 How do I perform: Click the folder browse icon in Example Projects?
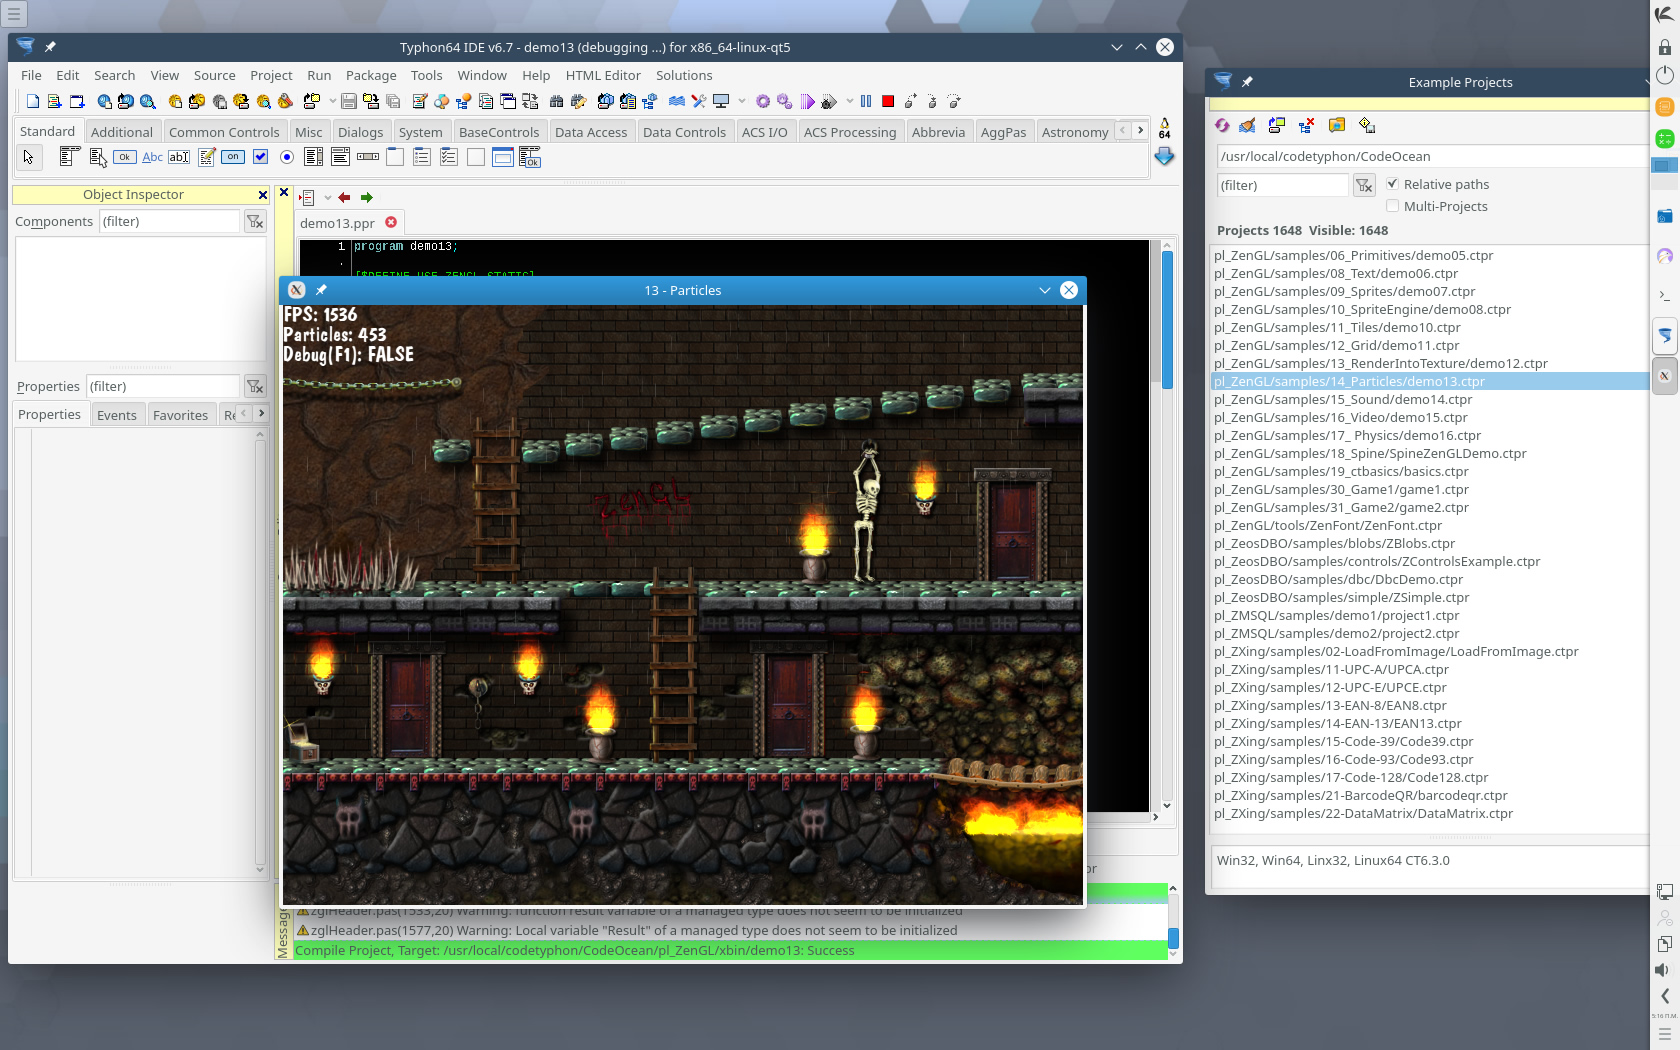click(1337, 126)
